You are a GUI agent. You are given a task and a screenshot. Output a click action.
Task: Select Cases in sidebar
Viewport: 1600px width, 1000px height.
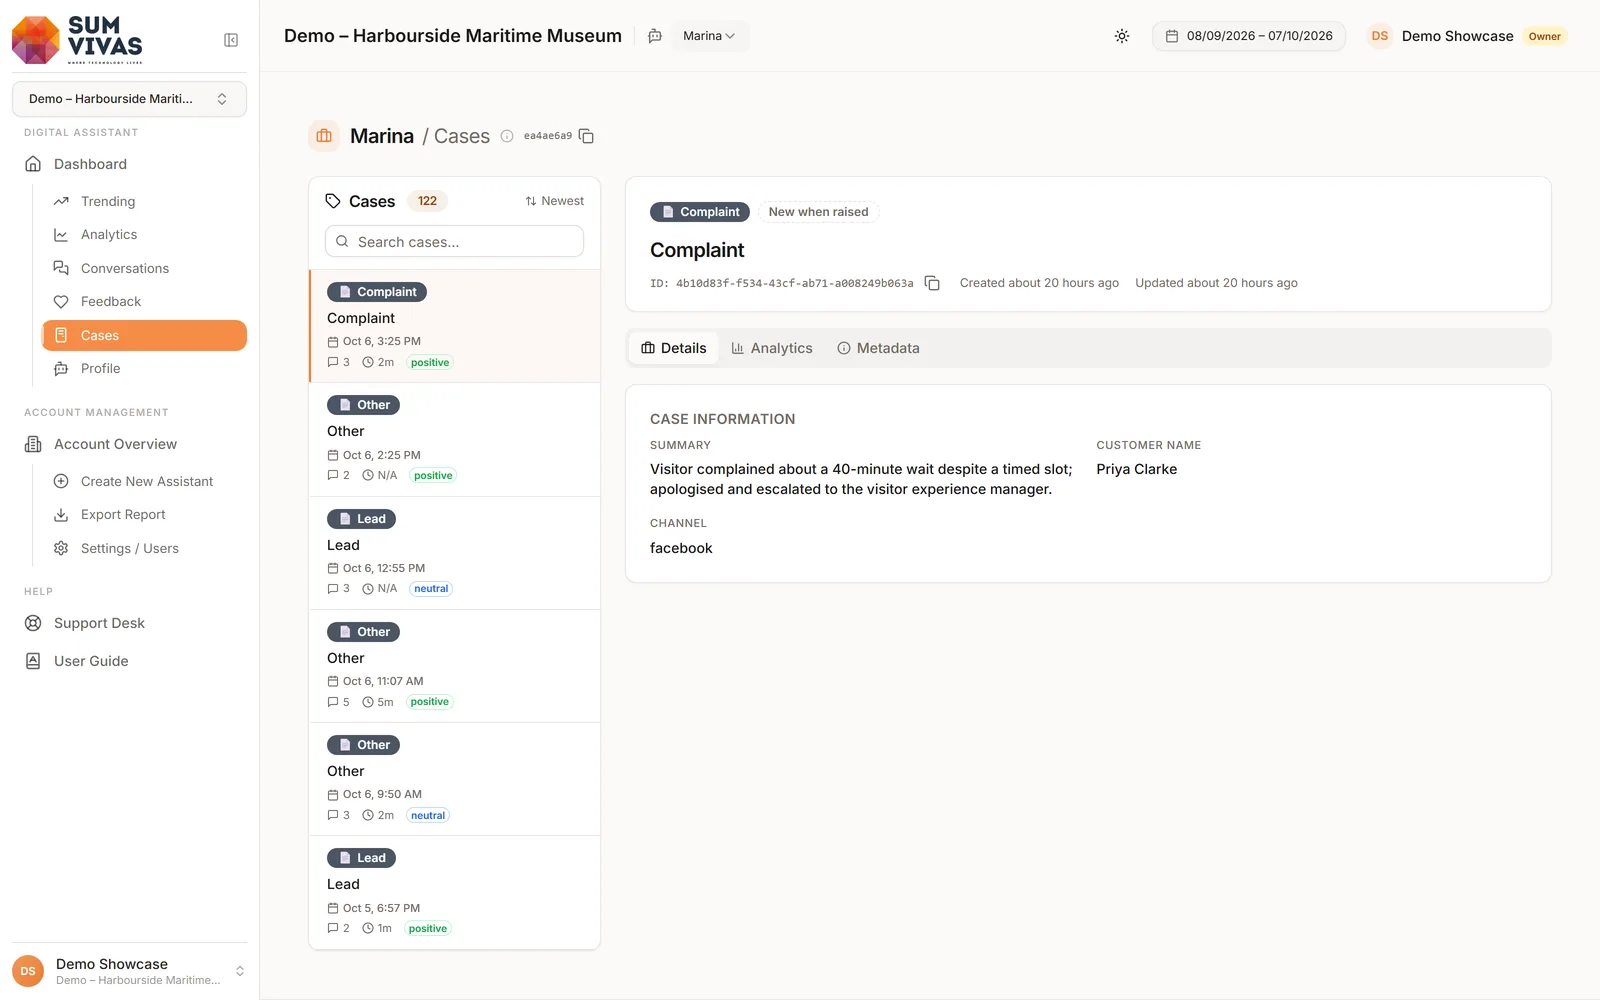tap(144, 335)
